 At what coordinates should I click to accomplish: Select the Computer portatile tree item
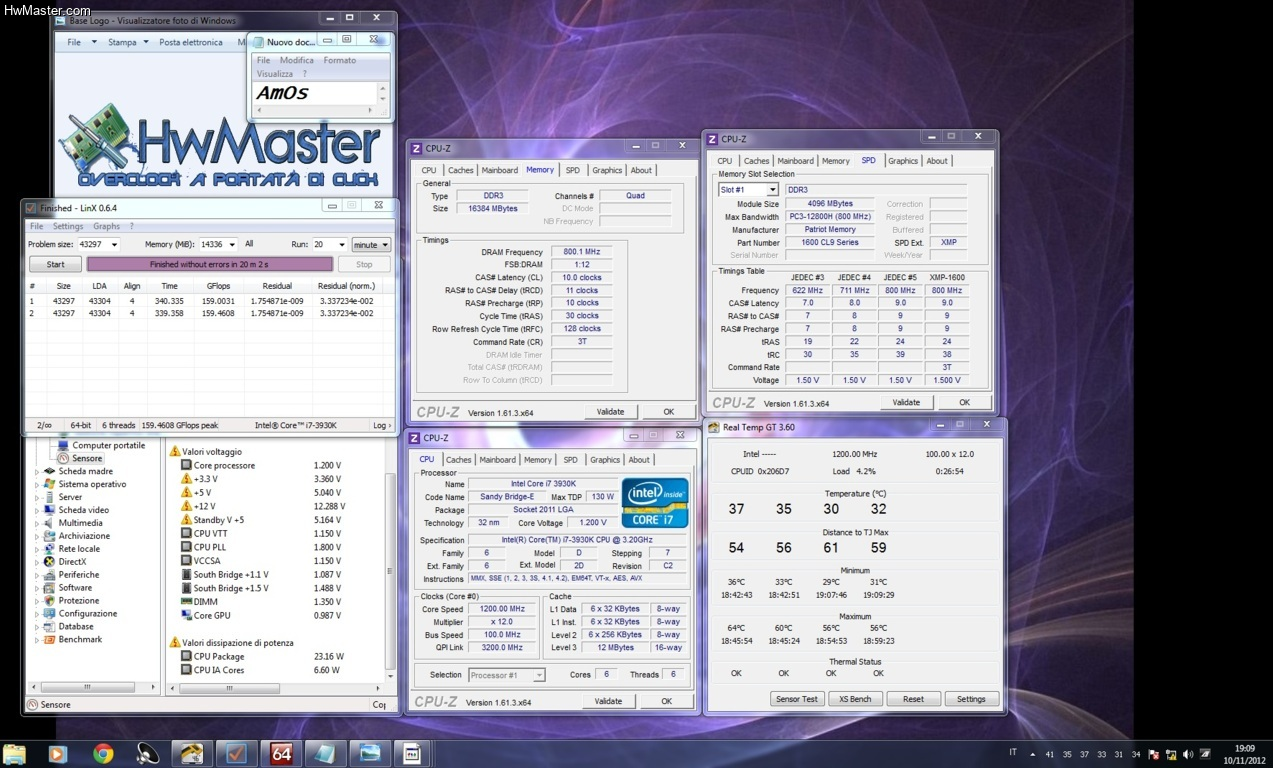[109, 445]
